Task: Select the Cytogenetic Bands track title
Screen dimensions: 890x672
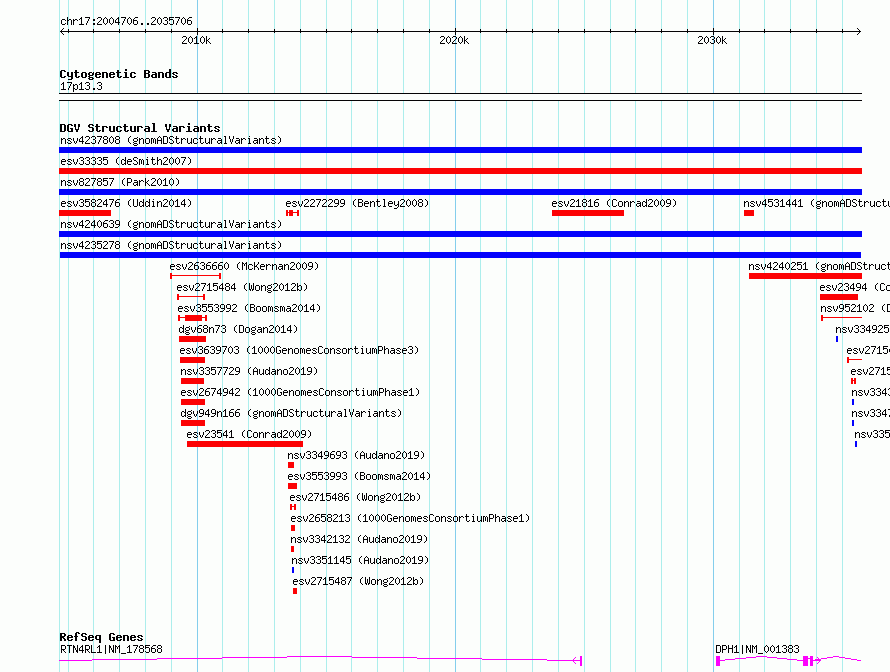Action: [x=119, y=74]
